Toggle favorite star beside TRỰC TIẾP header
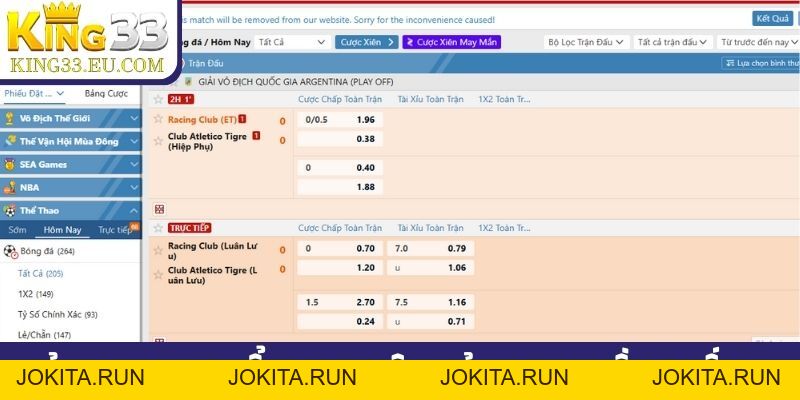The width and height of the screenshot is (800, 400). click(x=158, y=228)
